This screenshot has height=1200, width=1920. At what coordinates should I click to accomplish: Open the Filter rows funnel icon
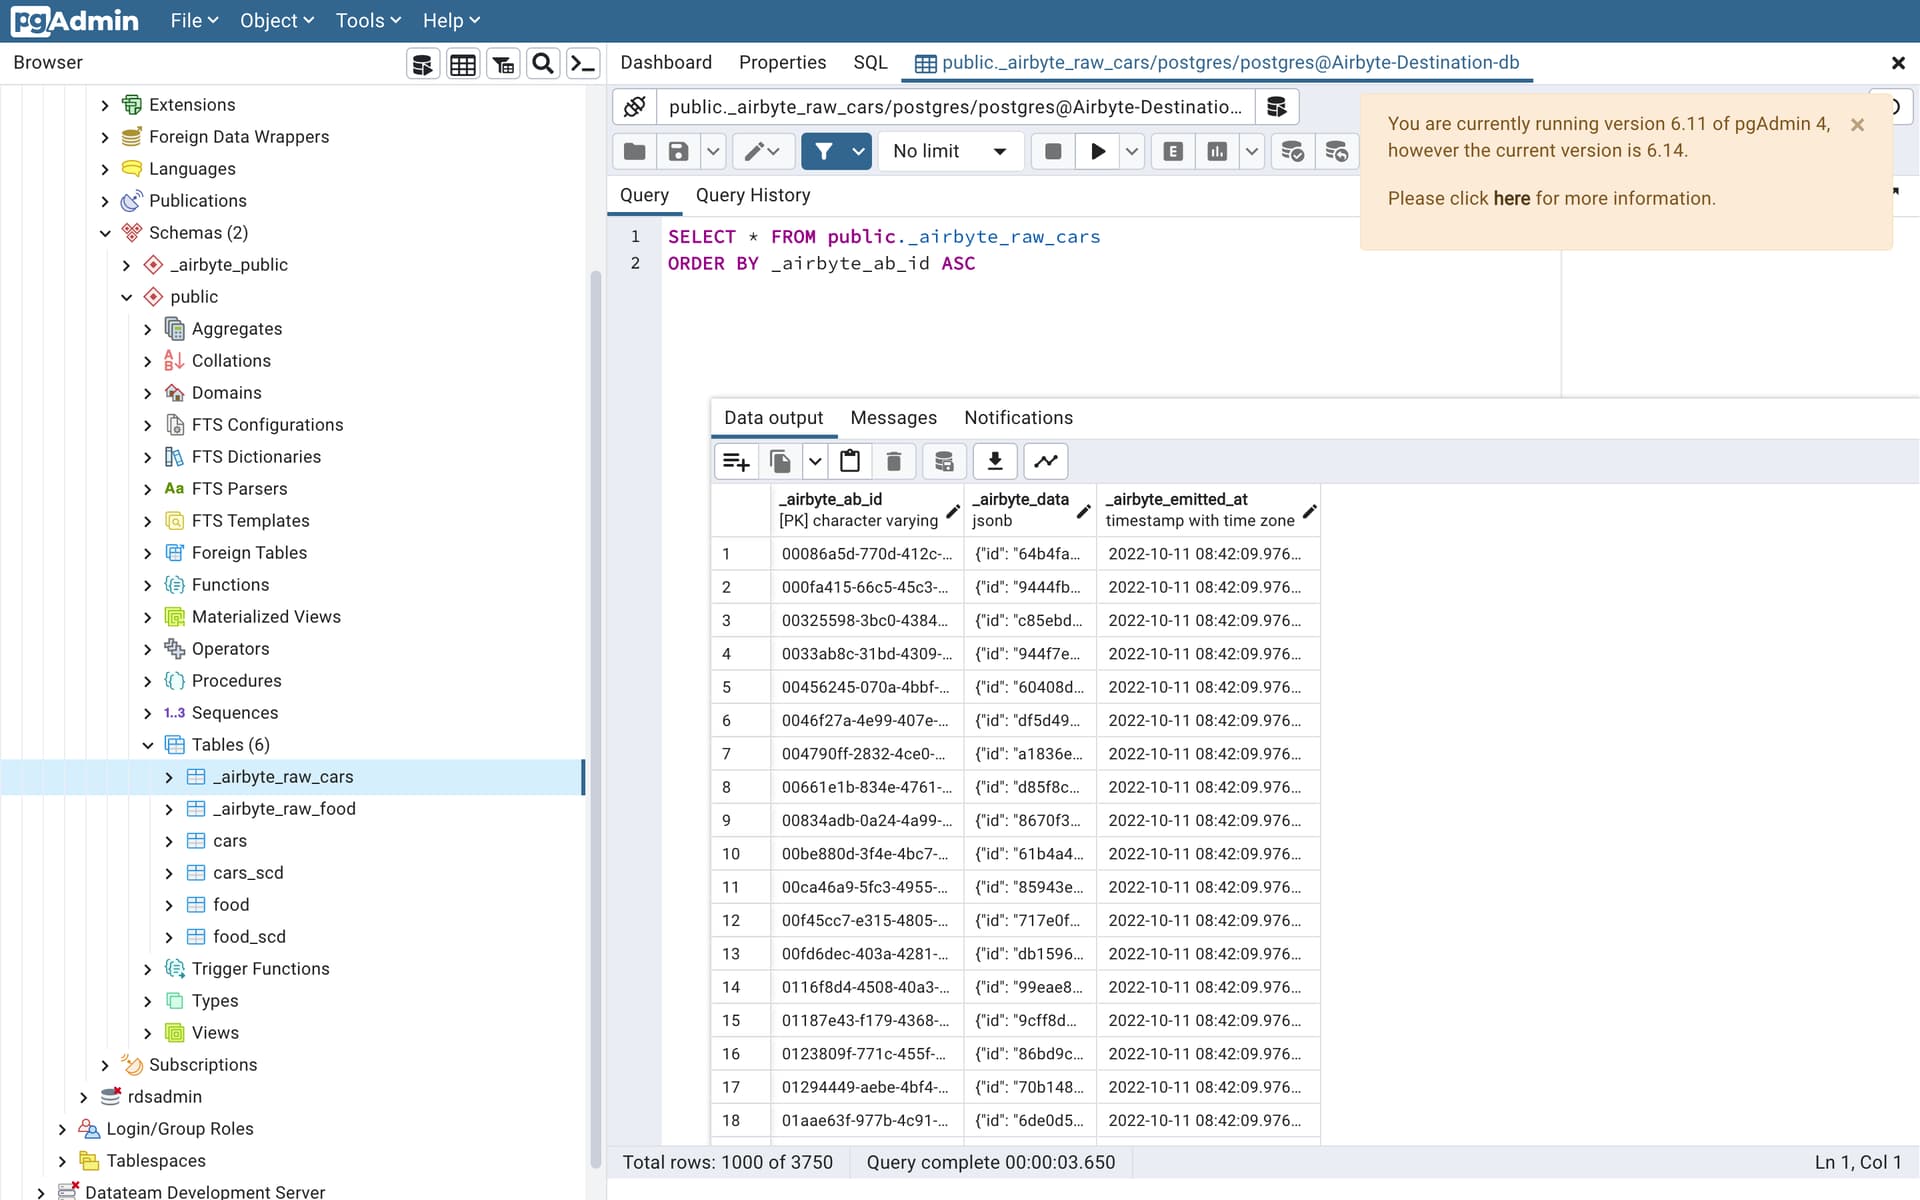tap(823, 151)
